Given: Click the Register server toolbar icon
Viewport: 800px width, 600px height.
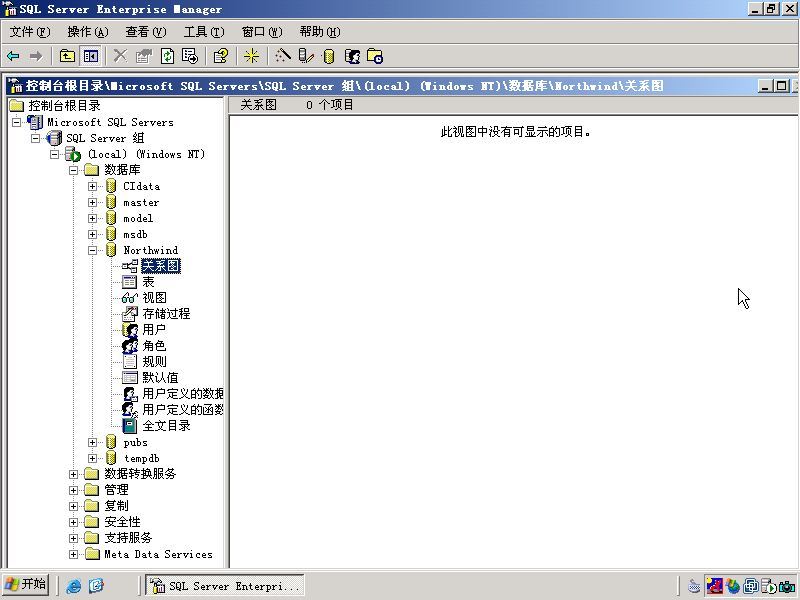Looking at the screenshot, I should click(306, 56).
